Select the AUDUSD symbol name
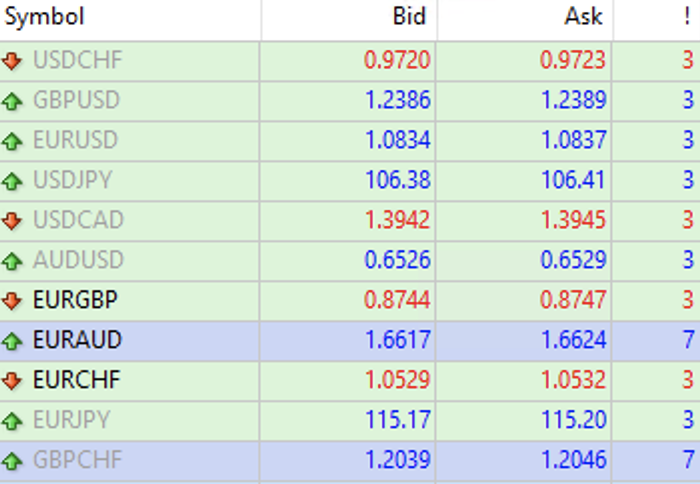The width and height of the screenshot is (700, 484). [x=78, y=260]
